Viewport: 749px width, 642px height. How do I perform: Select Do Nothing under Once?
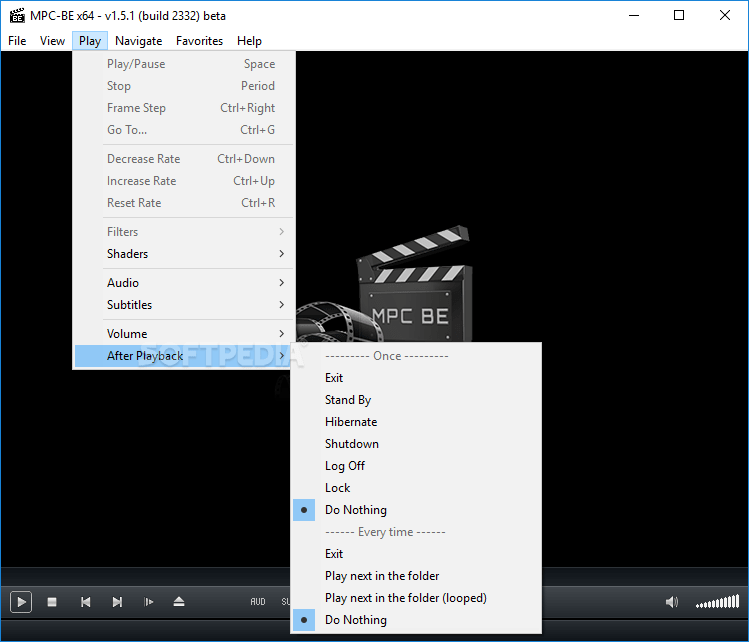(x=416, y=510)
